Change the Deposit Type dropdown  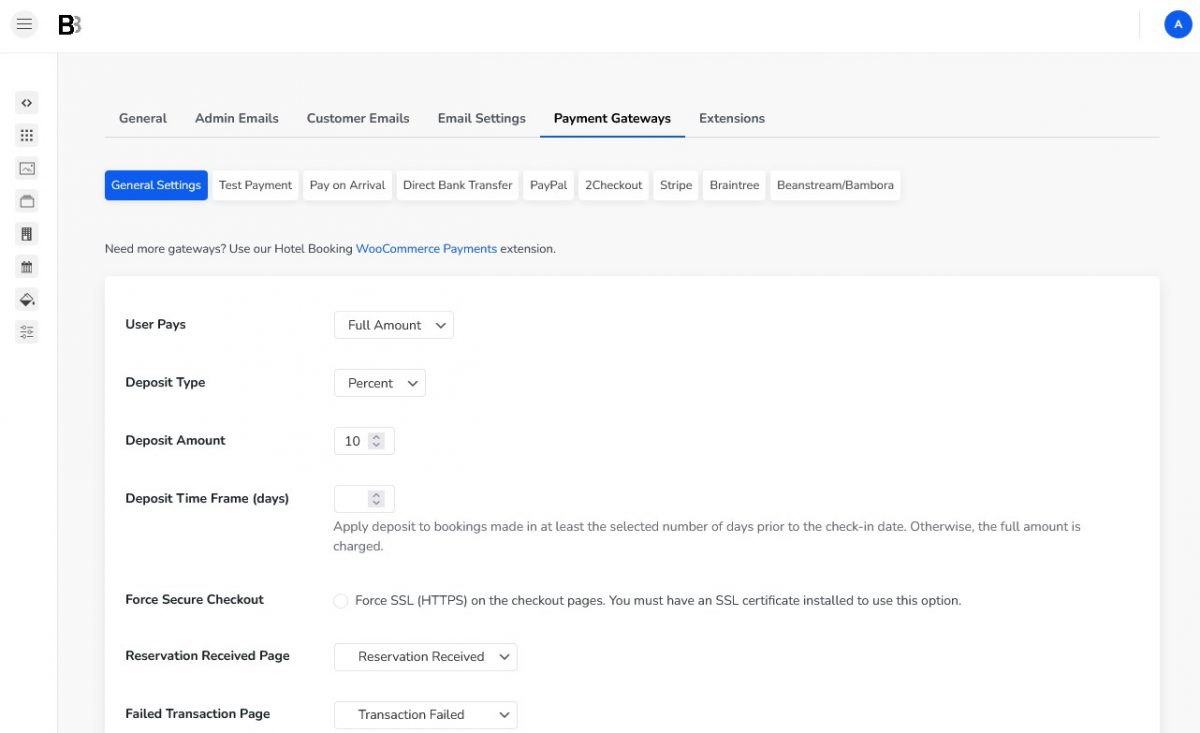(379, 382)
